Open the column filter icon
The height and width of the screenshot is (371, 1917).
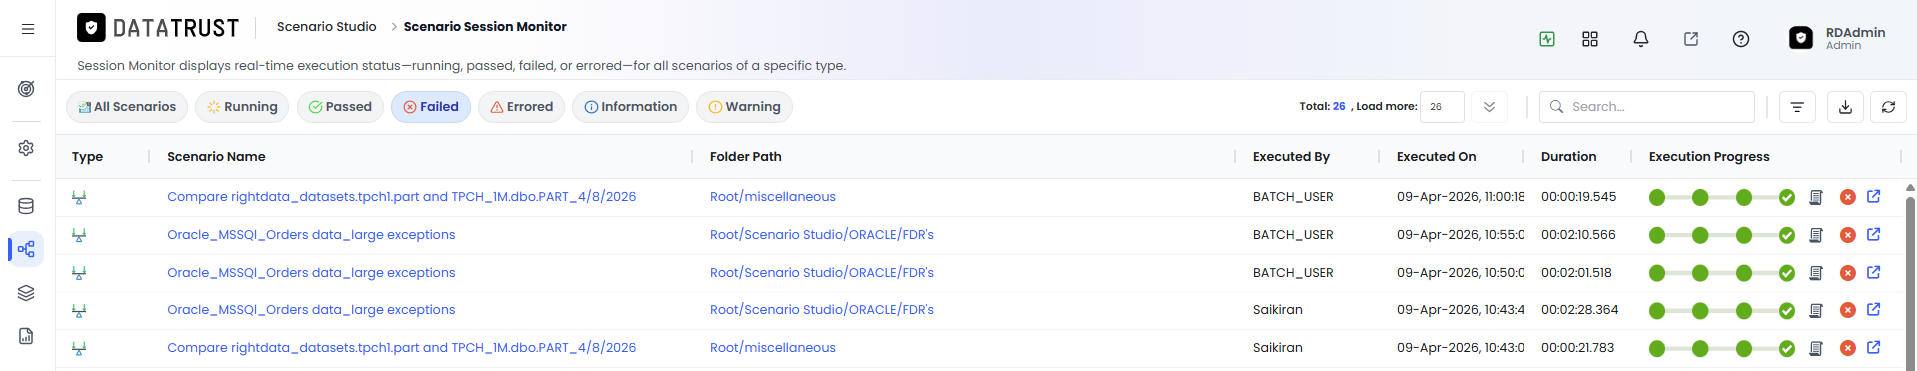[1797, 107]
